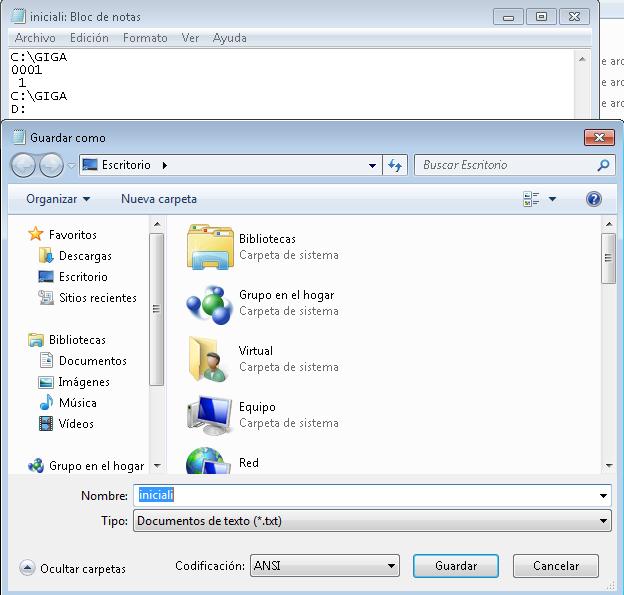Select the Virtual user folder icon

209,359
